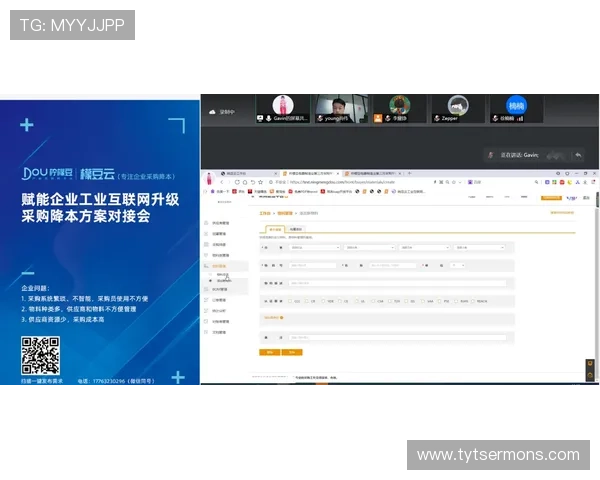Image resolution: width=600 pixels, height=480 pixels.
Task: Select Gavin's participant video tile
Action: pos(283,109)
